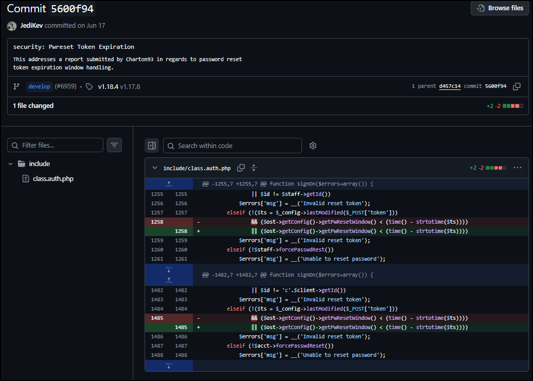Open JediKev's avatar image
The width and height of the screenshot is (533, 381).
point(12,26)
